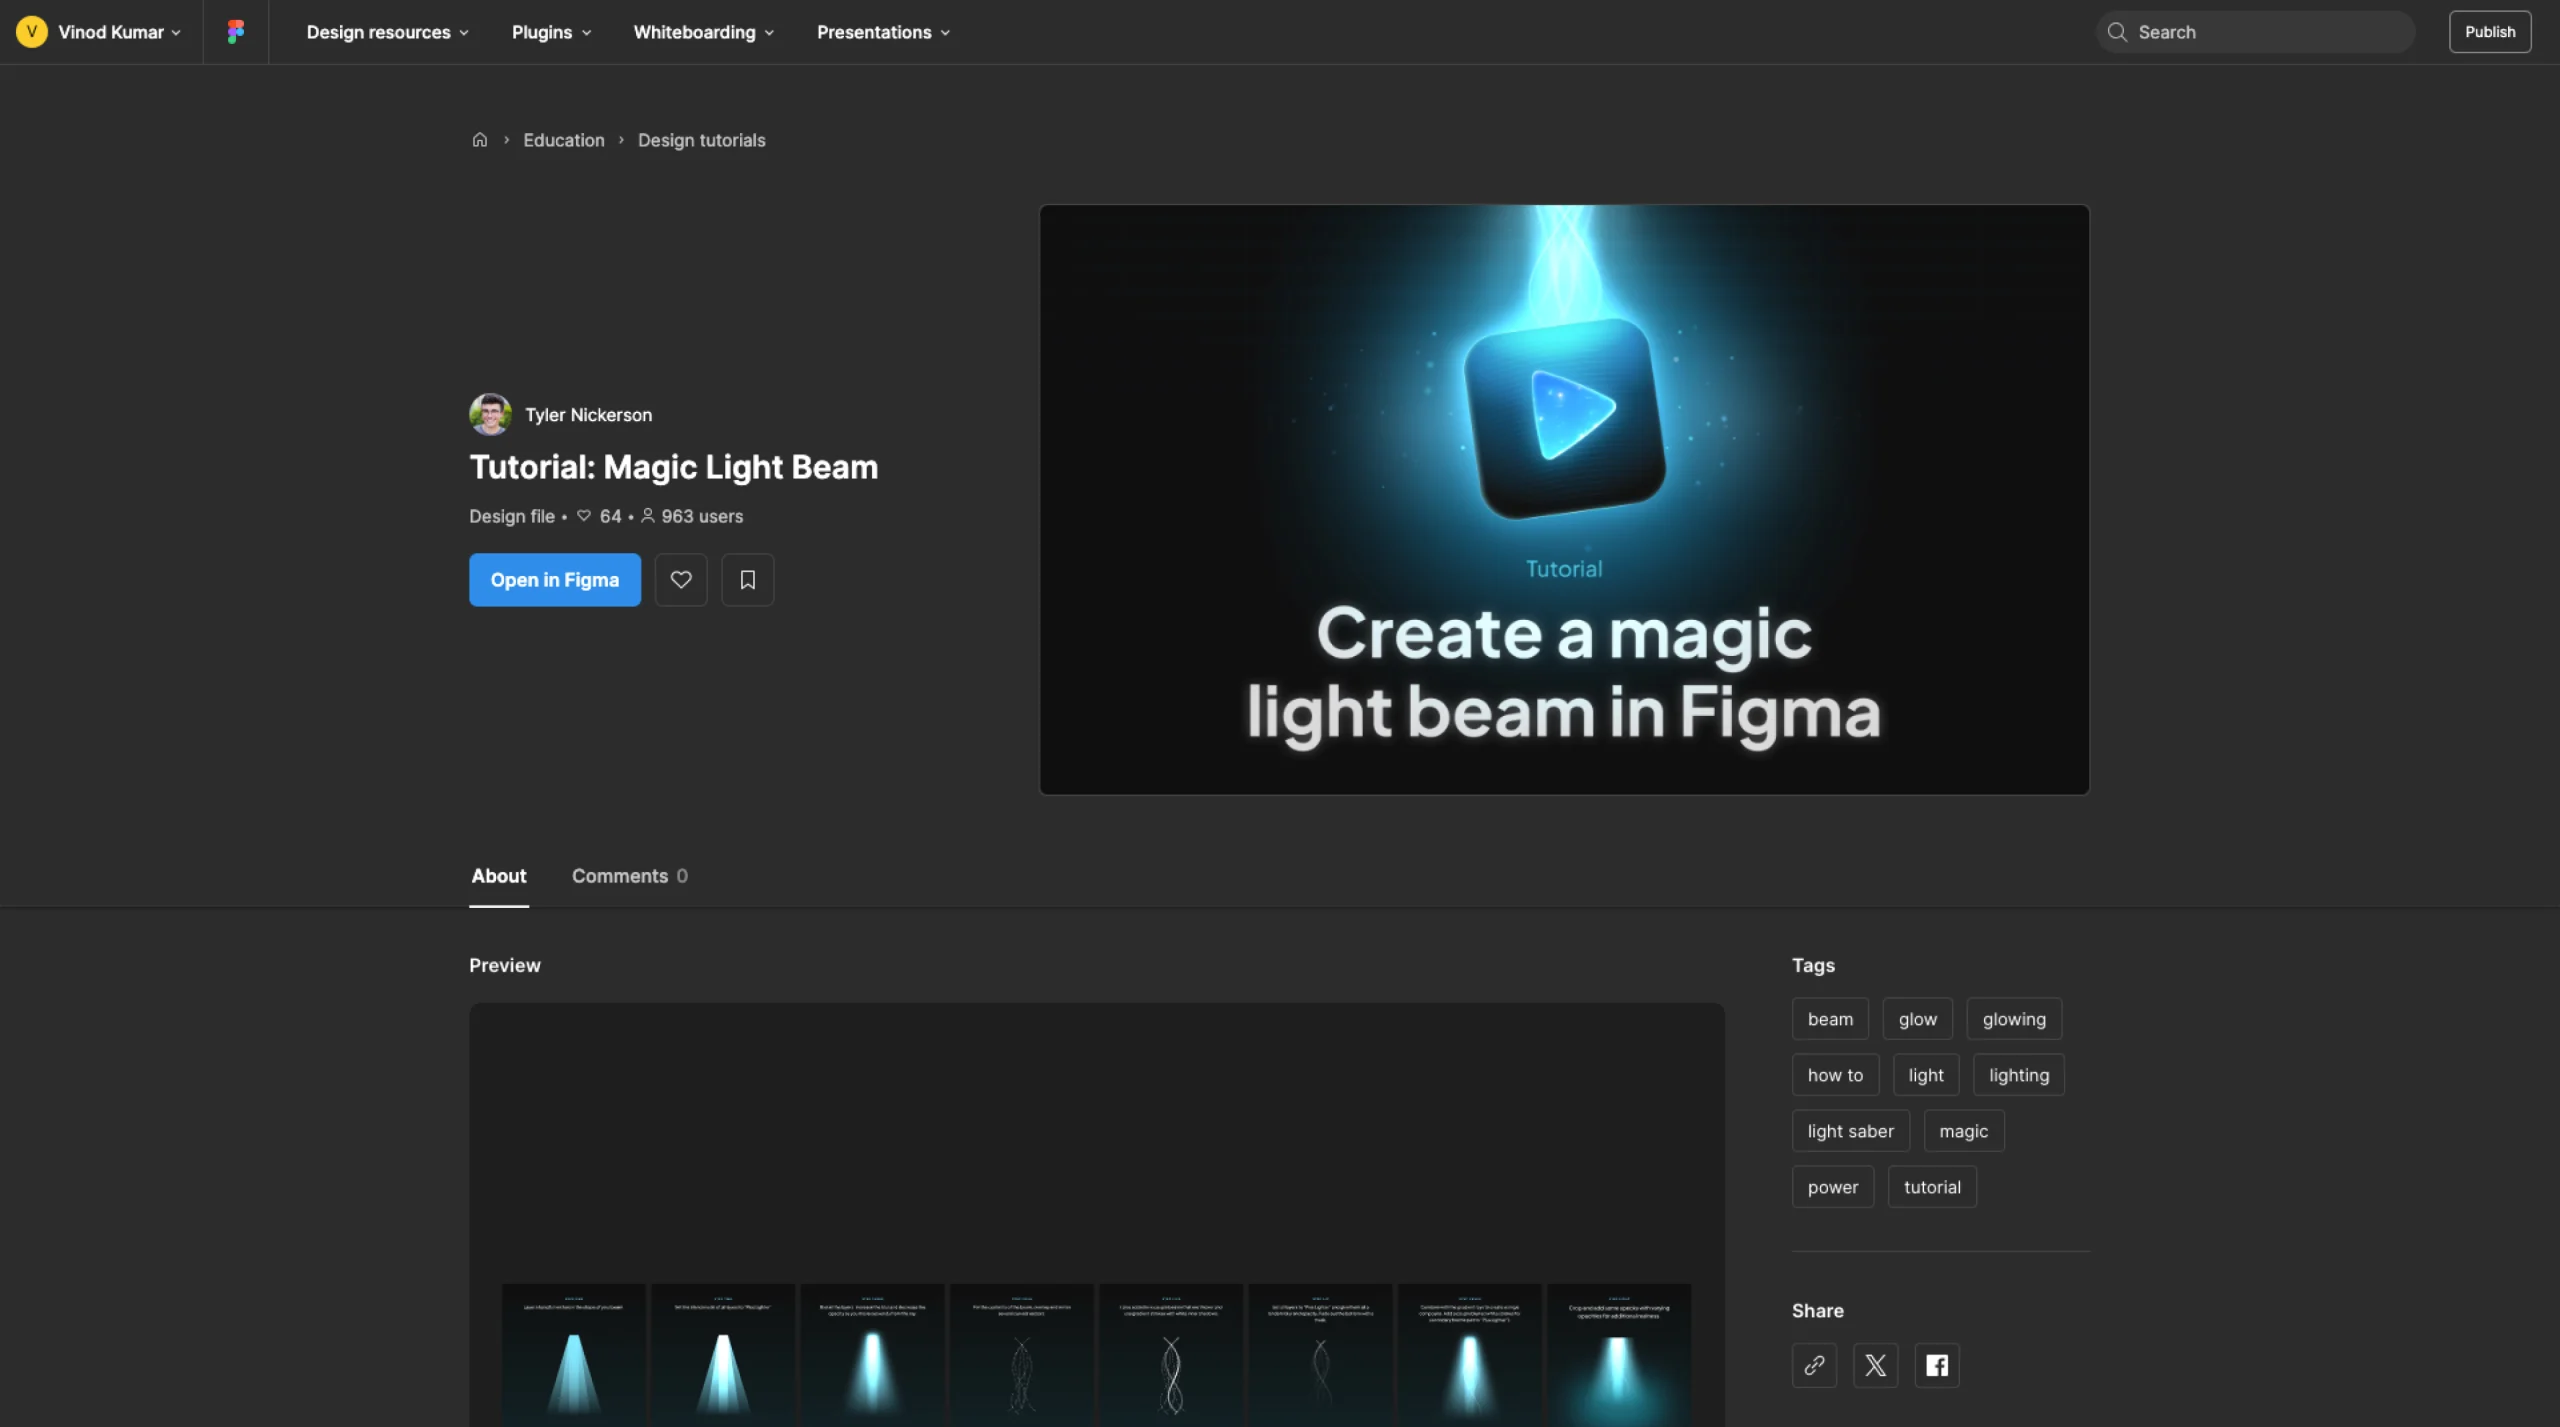Viewport: 2560px width, 1427px height.
Task: Open Education breadcrumb link
Action: coord(564,140)
